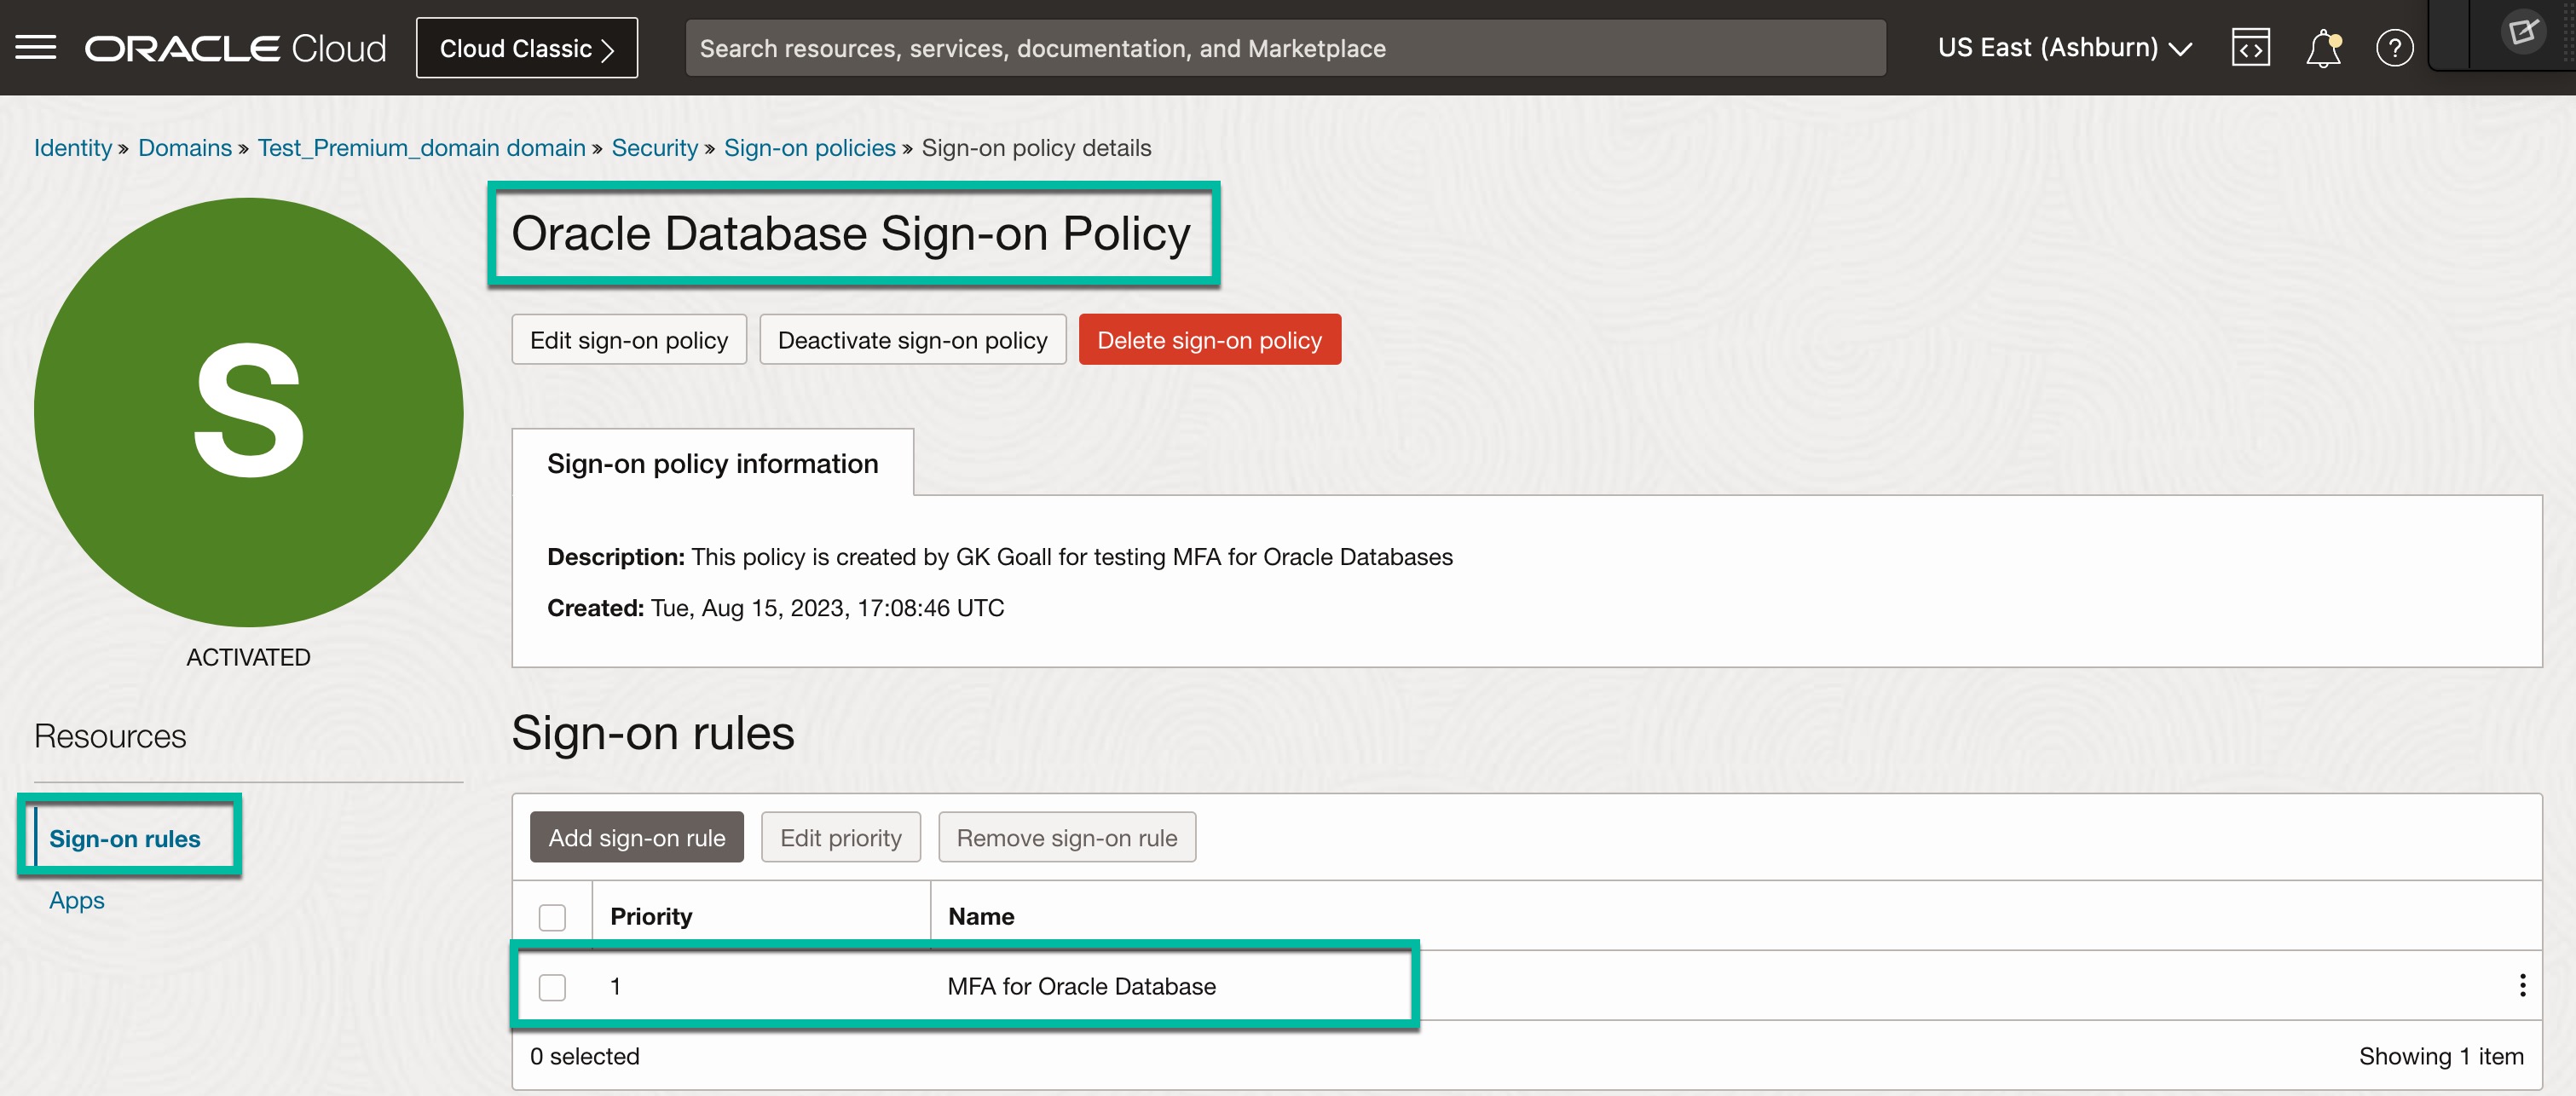Open the Cloud Shell developer tools icon
Screen dimensions: 2576x1096
click(2250, 48)
